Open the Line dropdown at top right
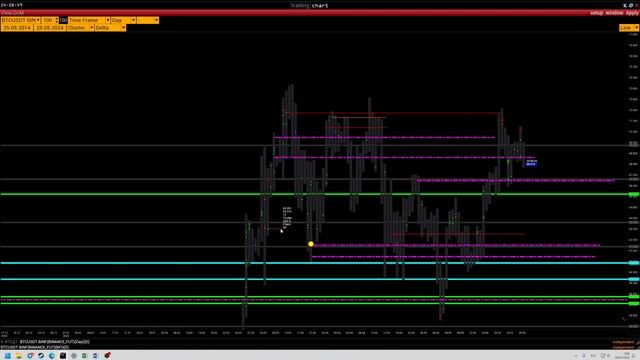The height and width of the screenshot is (360, 640). coord(629,28)
